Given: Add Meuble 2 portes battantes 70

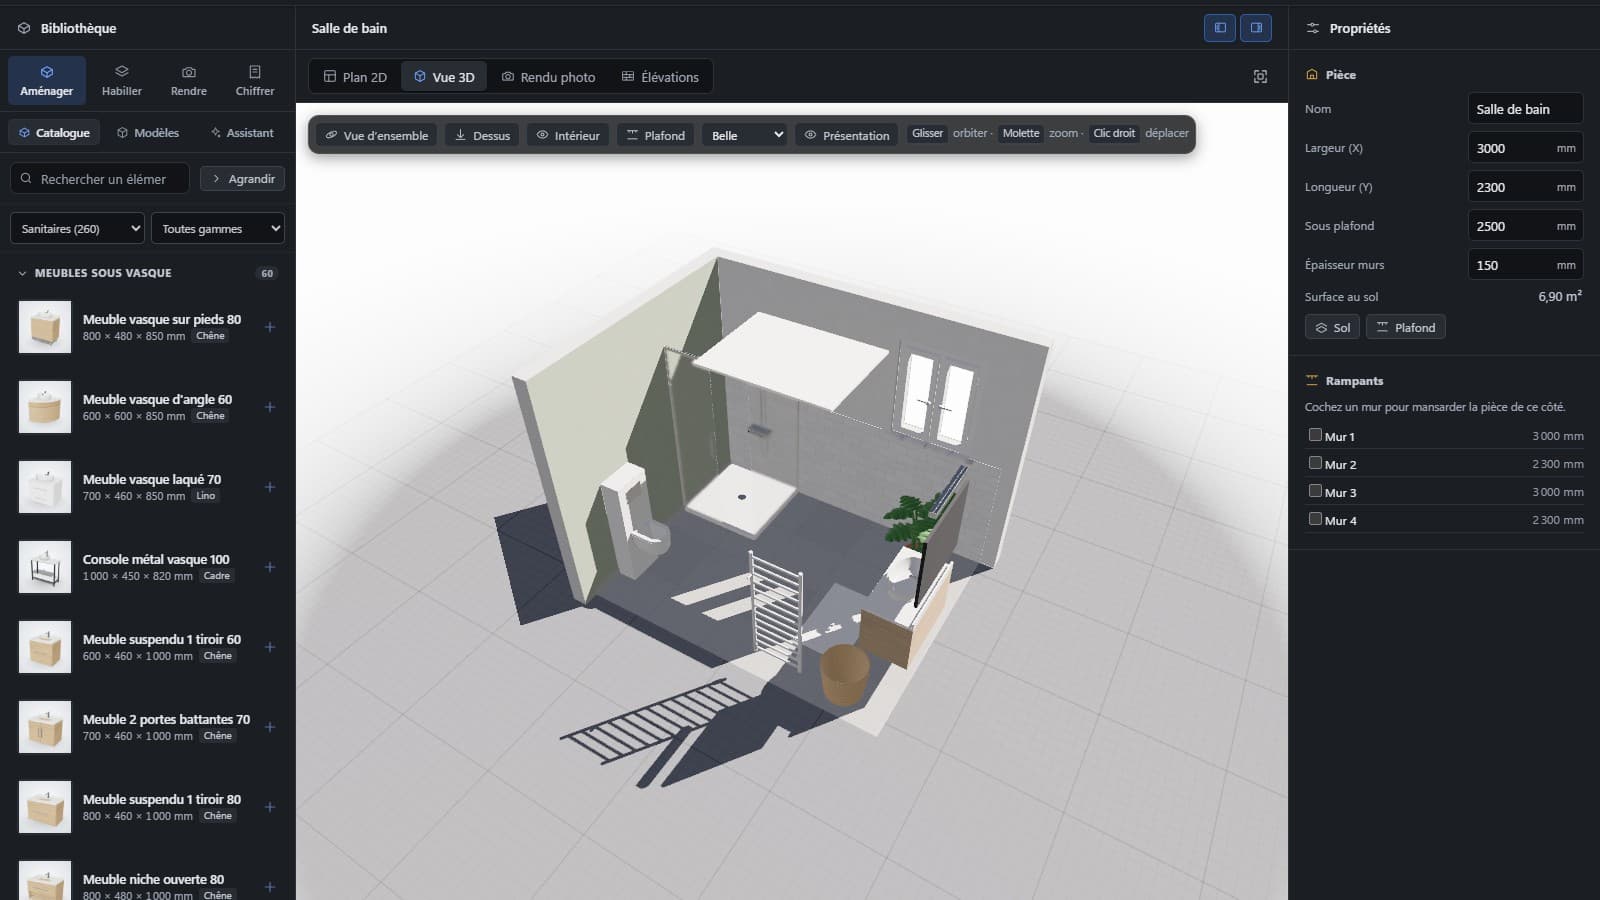Looking at the screenshot, I should [x=270, y=727].
